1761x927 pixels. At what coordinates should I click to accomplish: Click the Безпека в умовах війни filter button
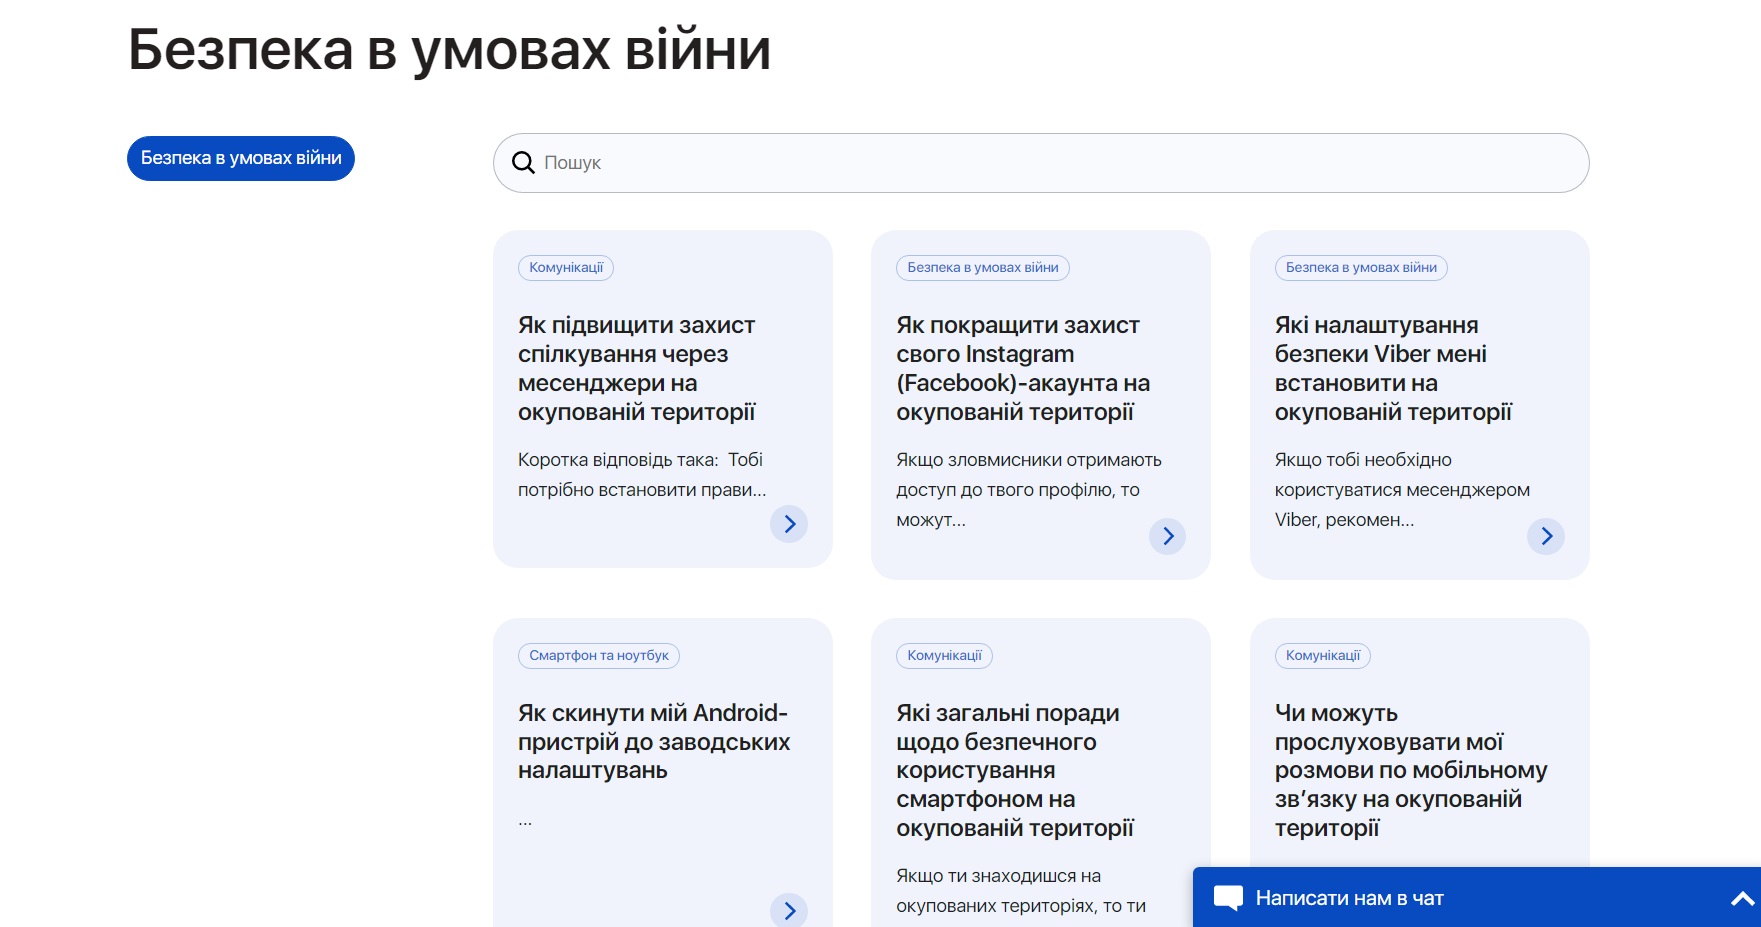(240, 157)
